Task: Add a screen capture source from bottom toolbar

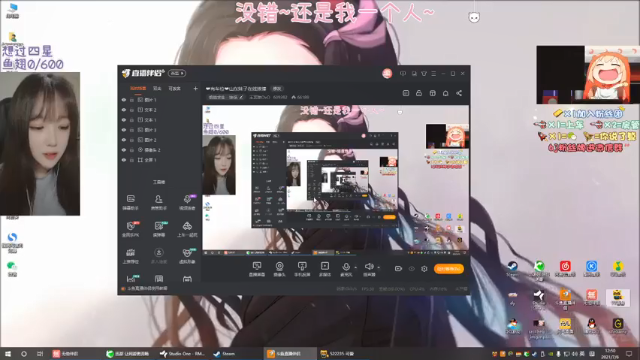Action: (257, 269)
